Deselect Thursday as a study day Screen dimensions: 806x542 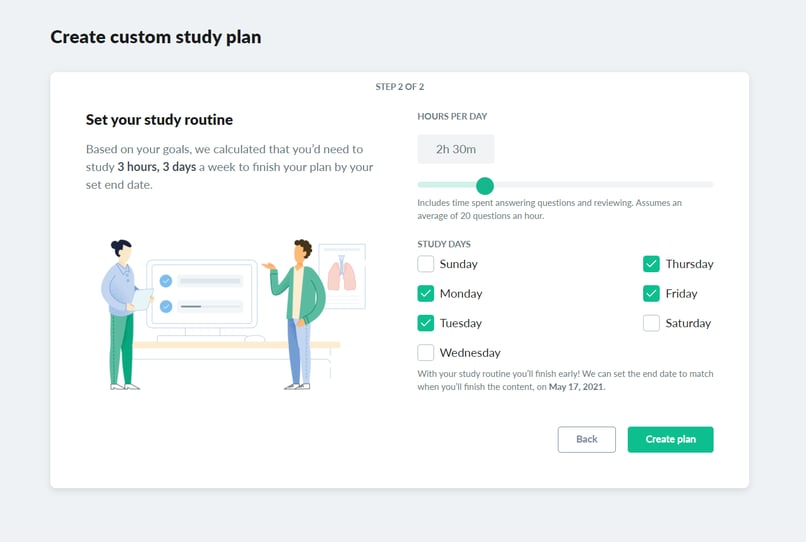tap(651, 264)
